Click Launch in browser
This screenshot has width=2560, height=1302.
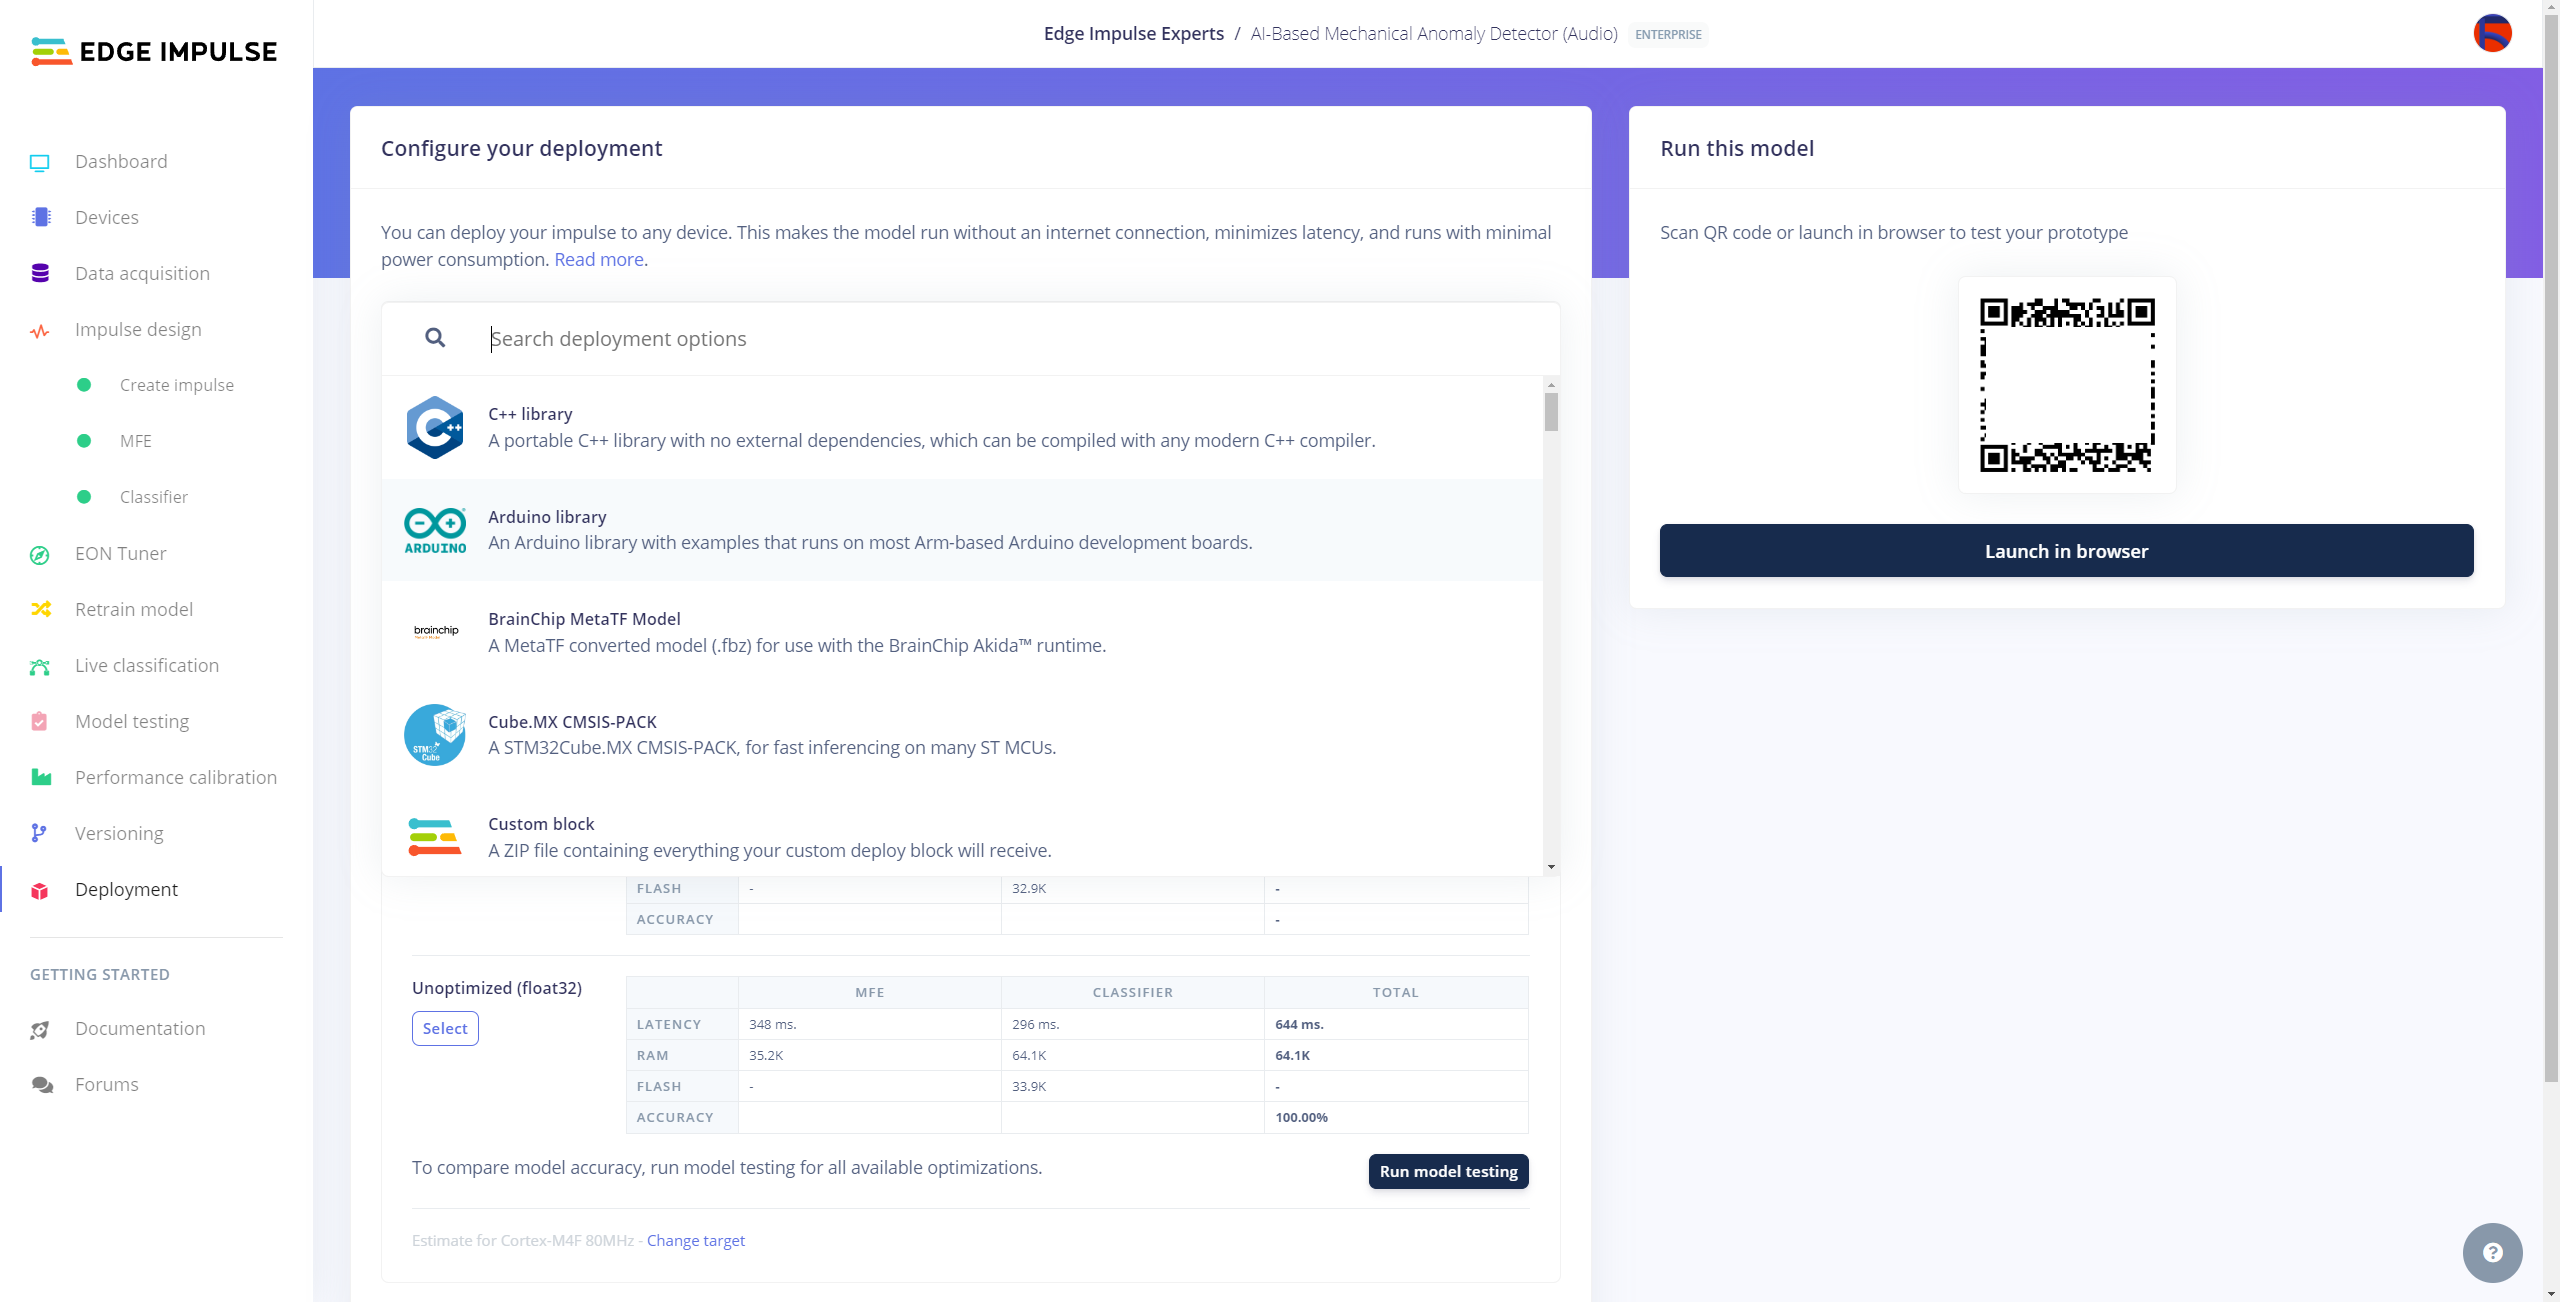[2066, 551]
